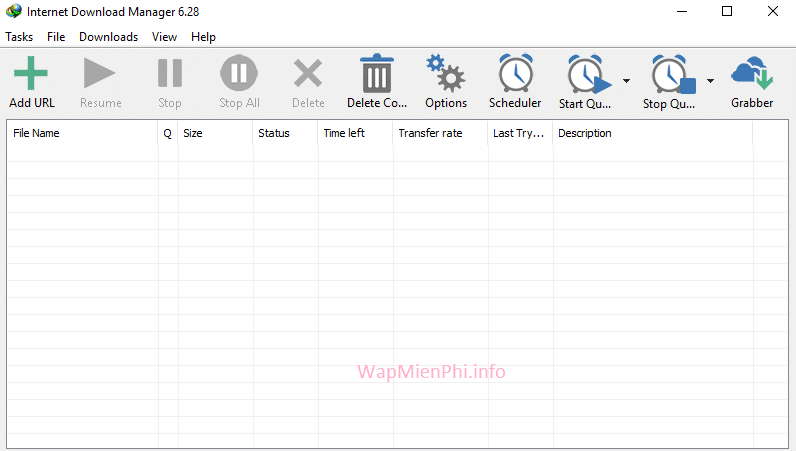Open the View menu

click(x=164, y=37)
